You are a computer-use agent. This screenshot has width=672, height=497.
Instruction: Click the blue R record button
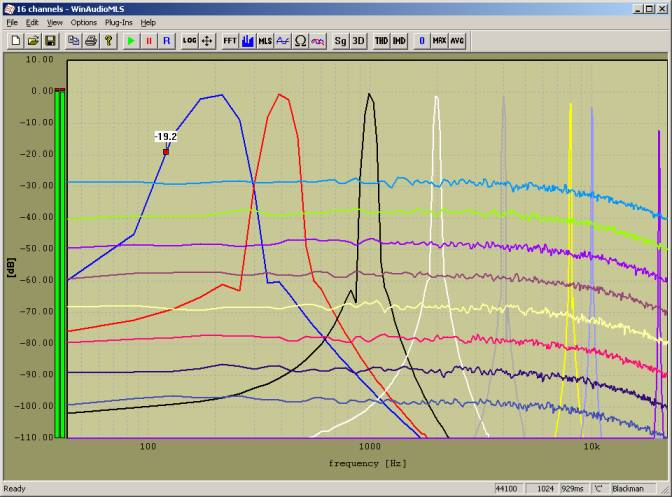[x=167, y=41]
